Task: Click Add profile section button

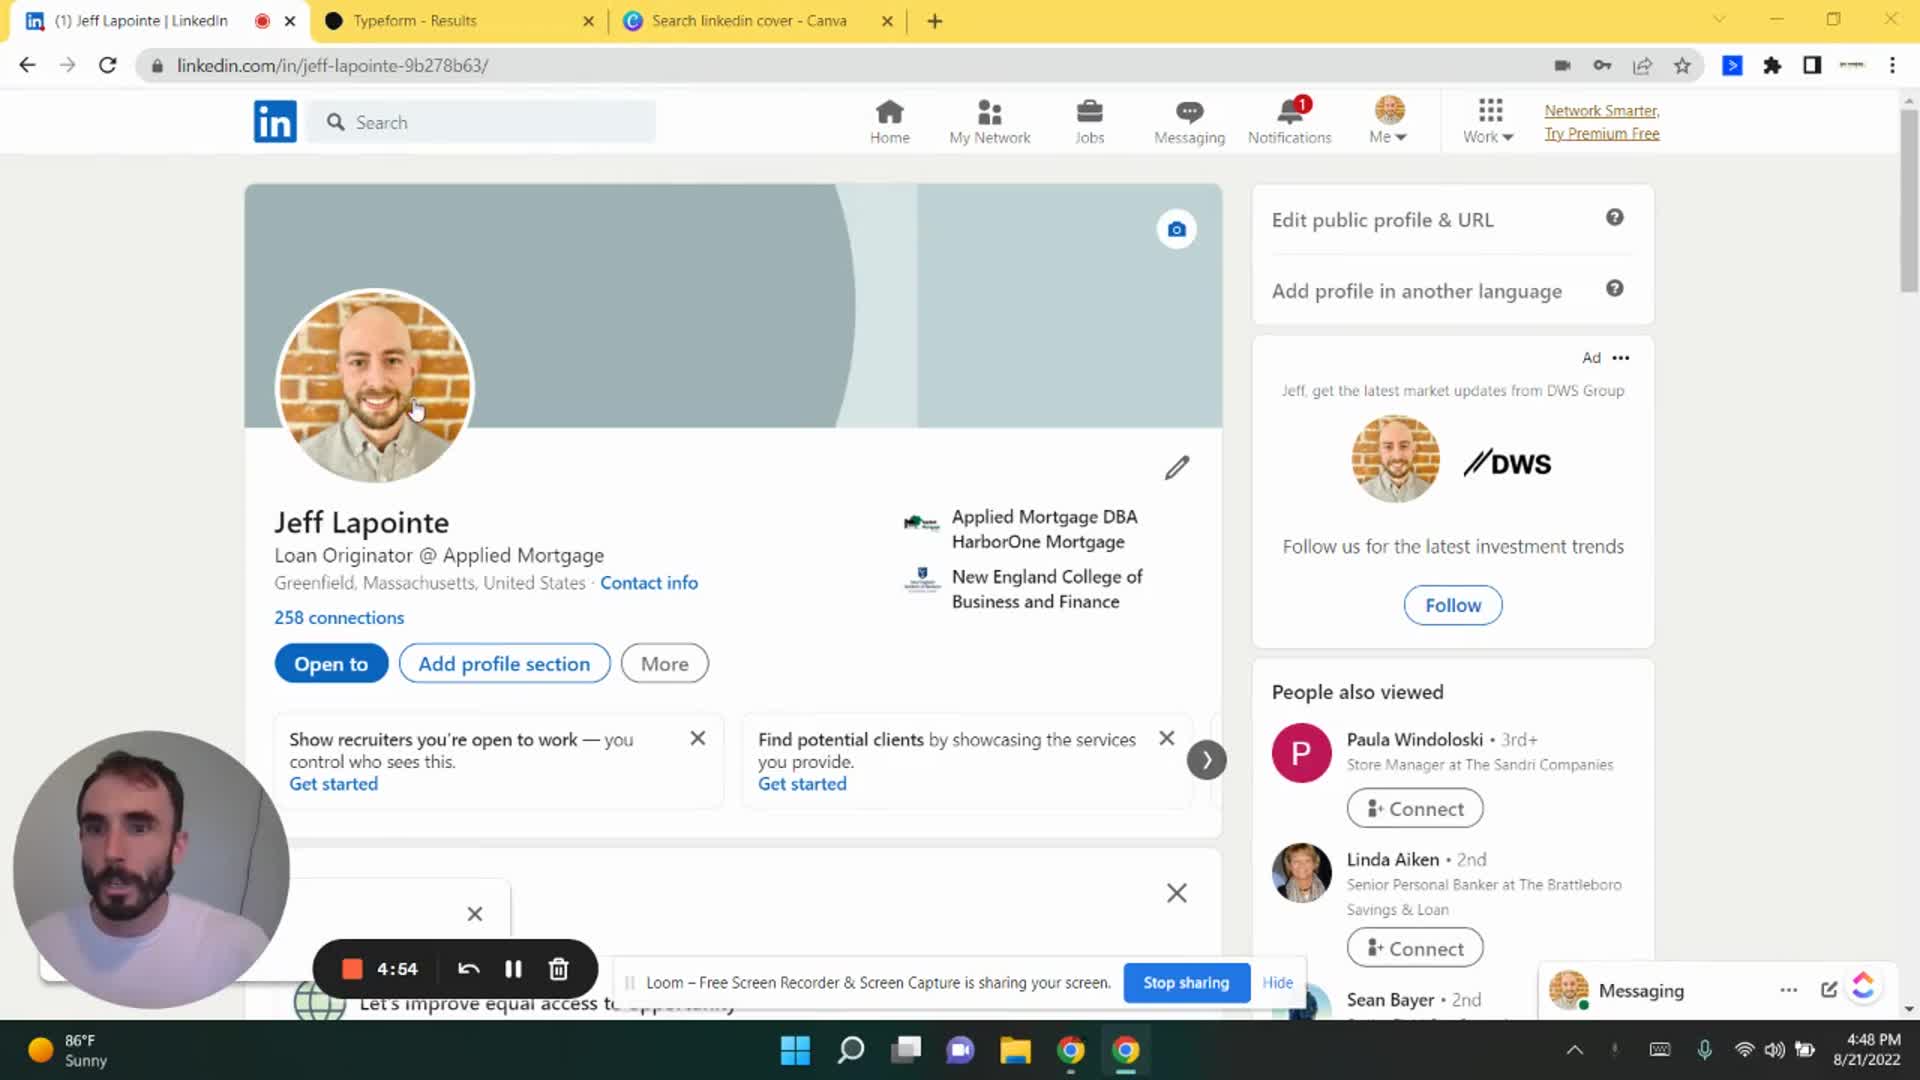Action: 504,664
